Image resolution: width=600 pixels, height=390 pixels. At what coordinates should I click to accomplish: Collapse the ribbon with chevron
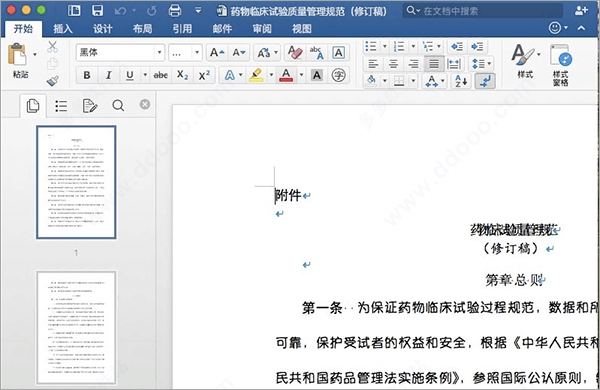(582, 28)
